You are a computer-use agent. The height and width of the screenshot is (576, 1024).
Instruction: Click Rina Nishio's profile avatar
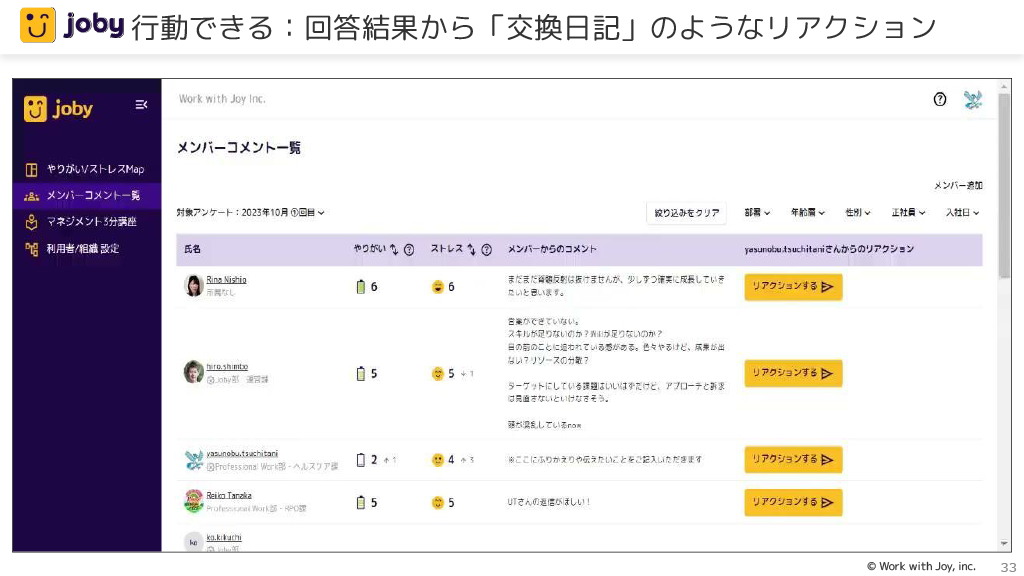(x=194, y=286)
